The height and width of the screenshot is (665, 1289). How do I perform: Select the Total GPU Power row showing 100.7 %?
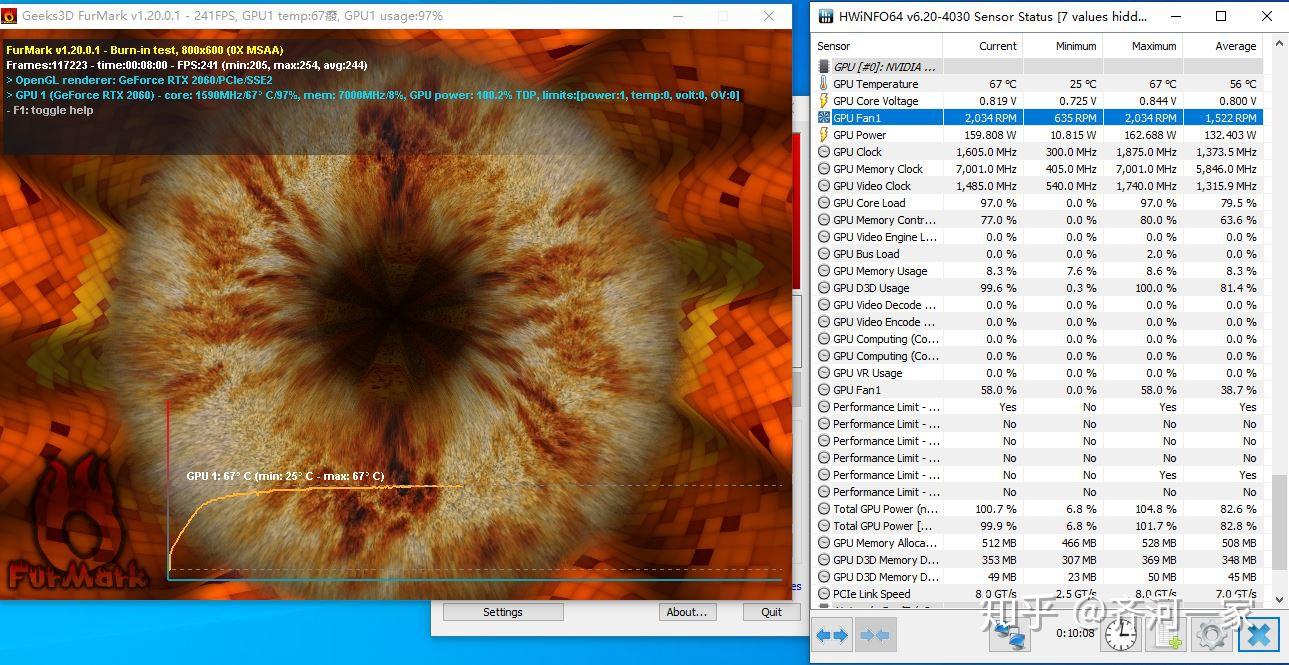1038,509
